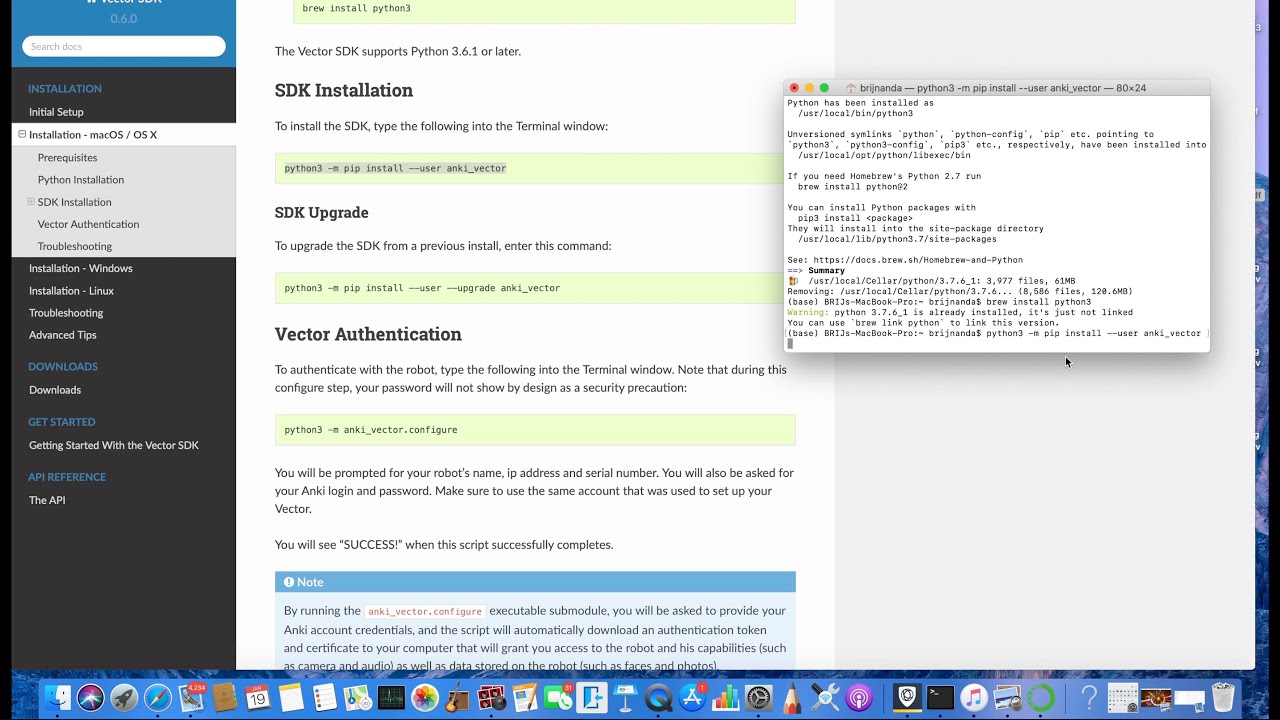Screen dimensions: 1280x720
Task: Open purple Podcasts icon
Action: coord(859,697)
